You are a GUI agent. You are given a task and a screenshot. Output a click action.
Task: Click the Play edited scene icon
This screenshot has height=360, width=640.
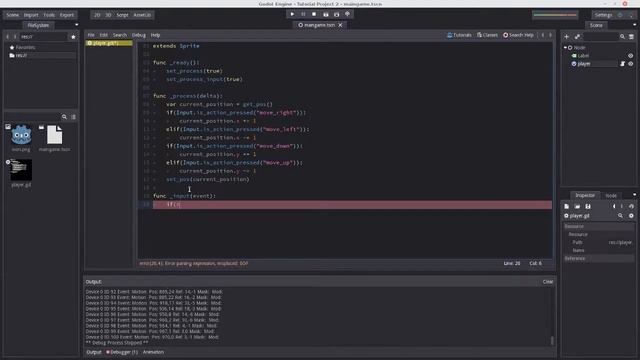pos(326,14)
